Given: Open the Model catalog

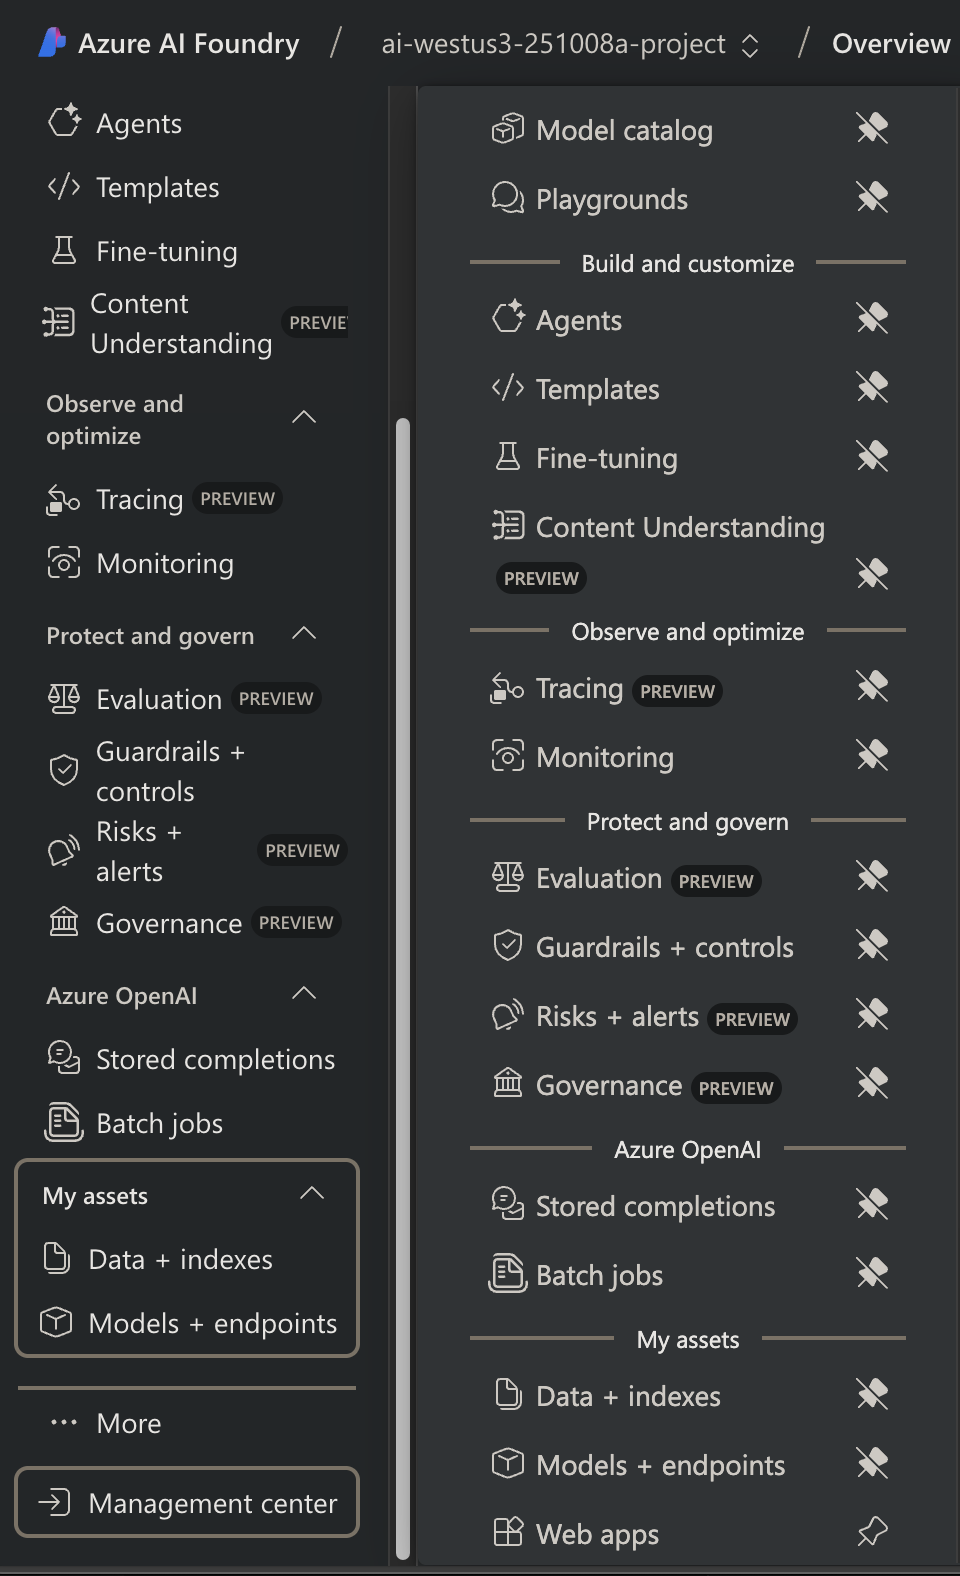Looking at the screenshot, I should tap(624, 130).
